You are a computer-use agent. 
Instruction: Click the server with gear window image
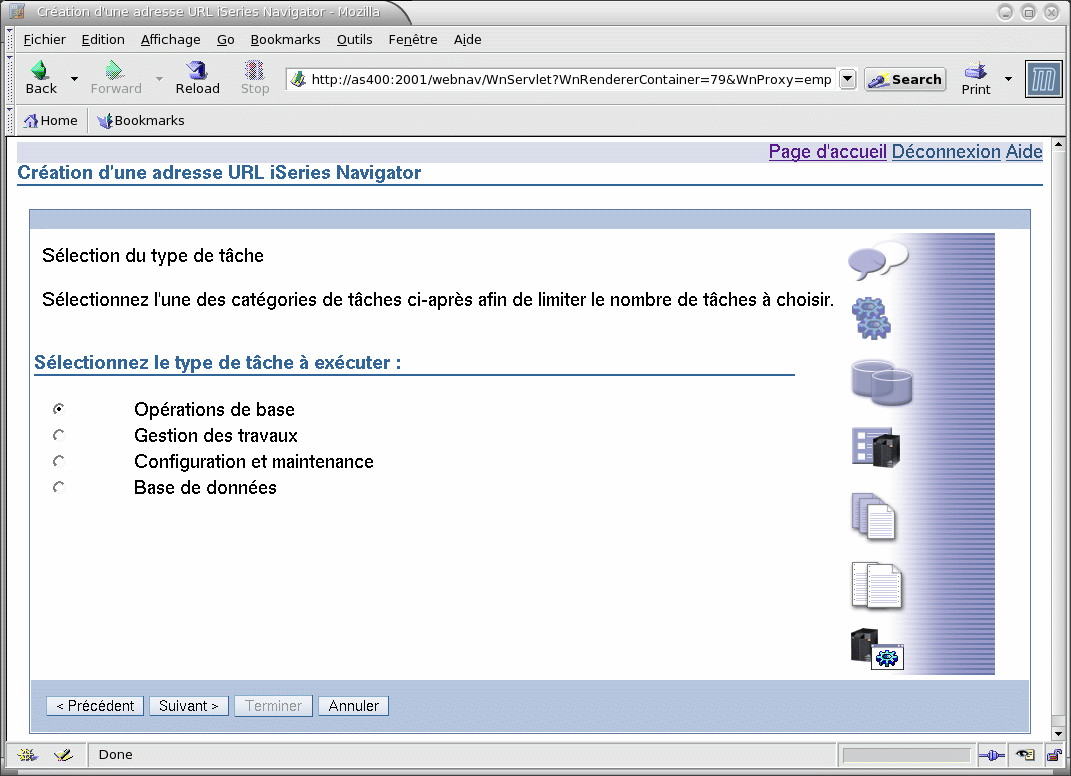tap(877, 649)
